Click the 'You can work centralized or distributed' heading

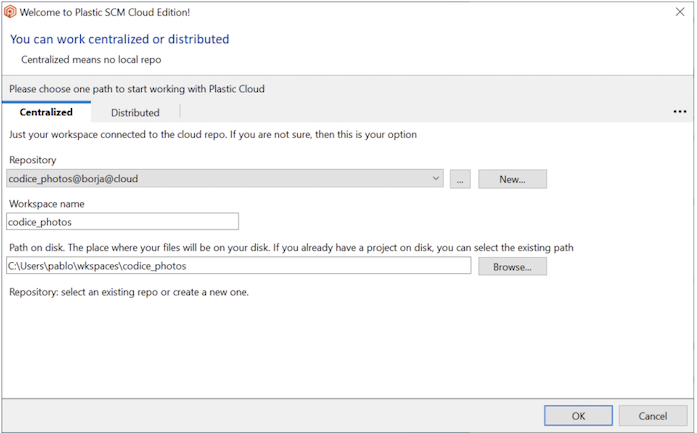tap(119, 39)
